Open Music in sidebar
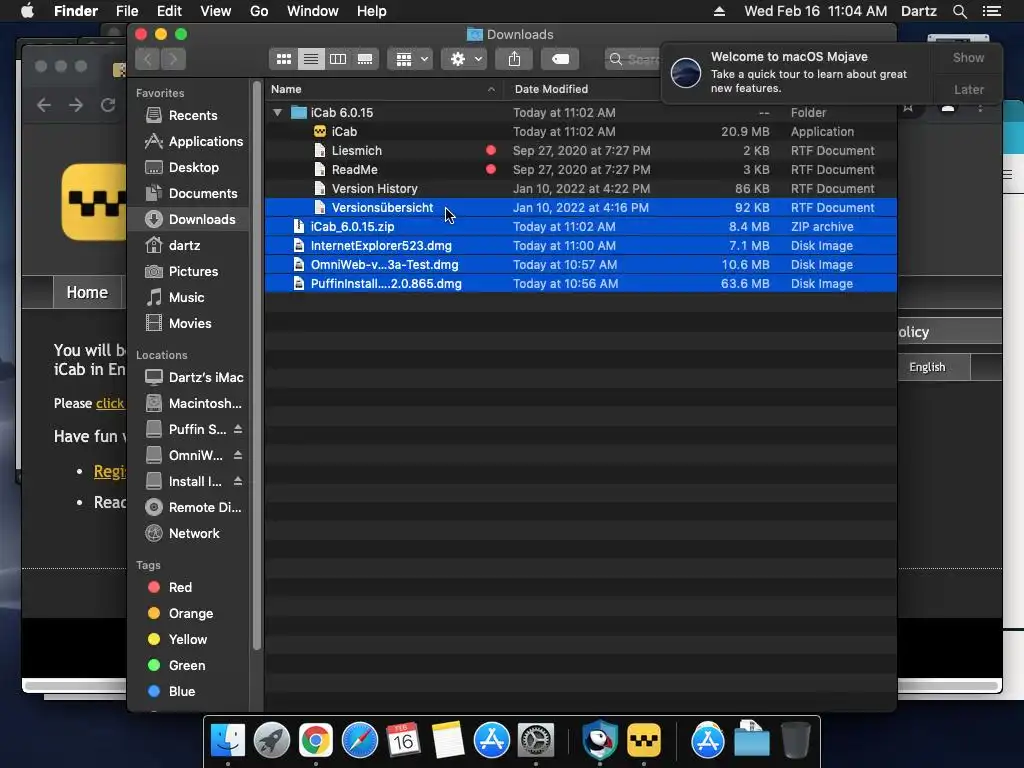Image resolution: width=1024 pixels, height=768 pixels. 186,297
